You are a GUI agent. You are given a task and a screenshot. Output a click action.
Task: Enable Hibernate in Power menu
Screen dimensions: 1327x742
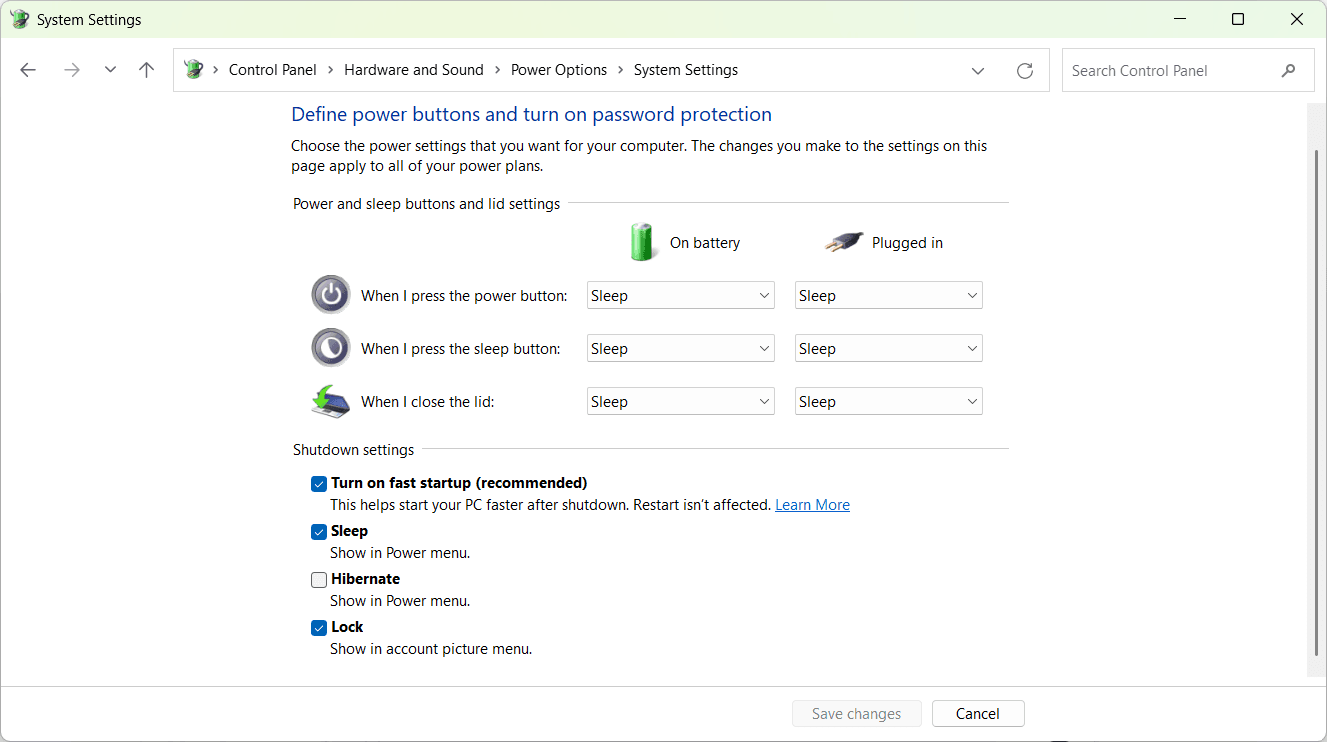pyautogui.click(x=319, y=580)
